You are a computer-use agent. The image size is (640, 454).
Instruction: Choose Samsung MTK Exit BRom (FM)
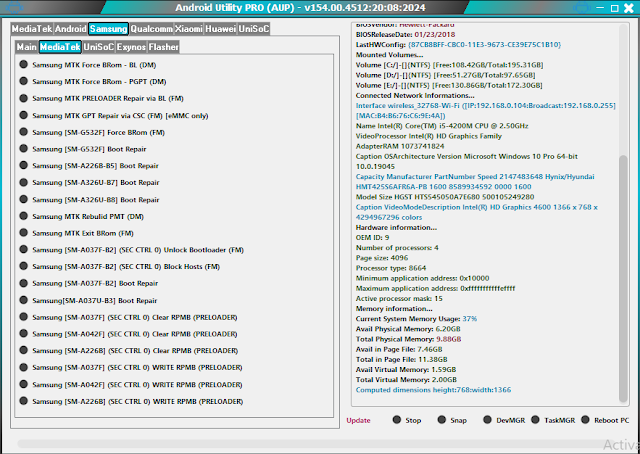(76, 233)
